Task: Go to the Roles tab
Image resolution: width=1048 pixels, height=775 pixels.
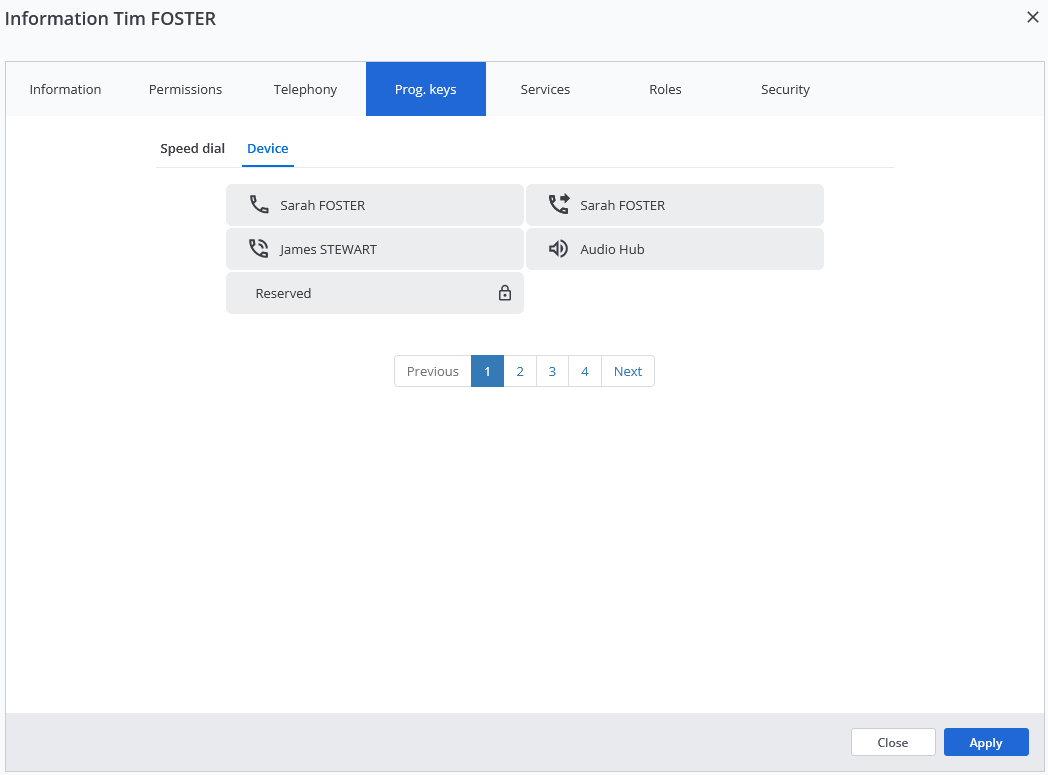Action: [665, 89]
